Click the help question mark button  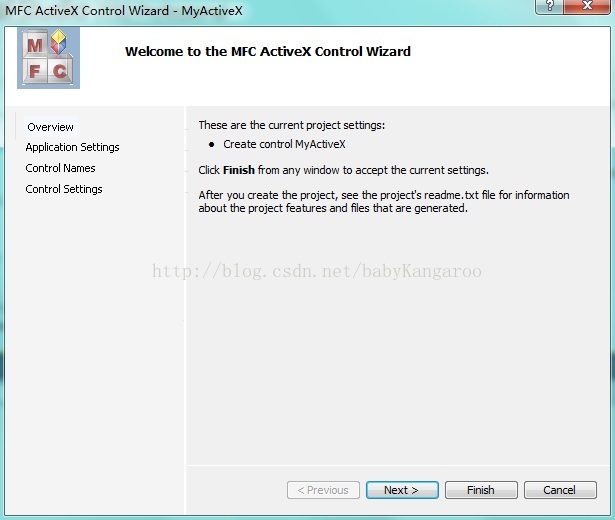click(x=549, y=6)
